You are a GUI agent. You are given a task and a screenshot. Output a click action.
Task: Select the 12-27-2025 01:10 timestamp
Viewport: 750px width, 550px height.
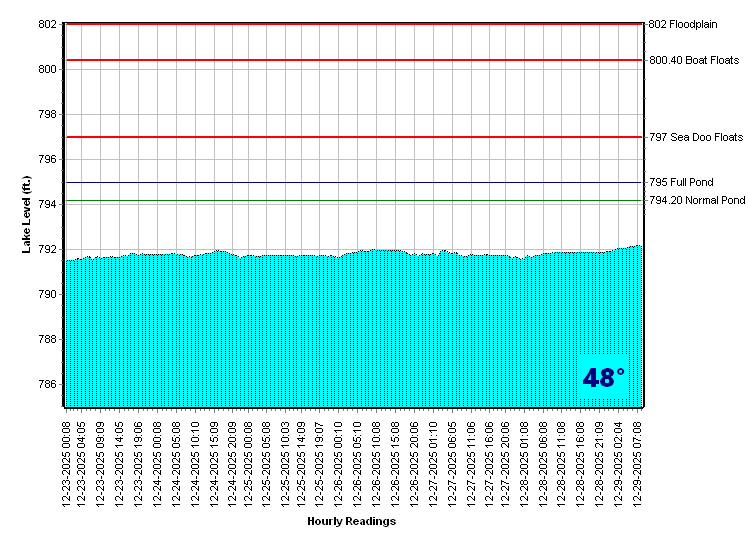pos(432,463)
